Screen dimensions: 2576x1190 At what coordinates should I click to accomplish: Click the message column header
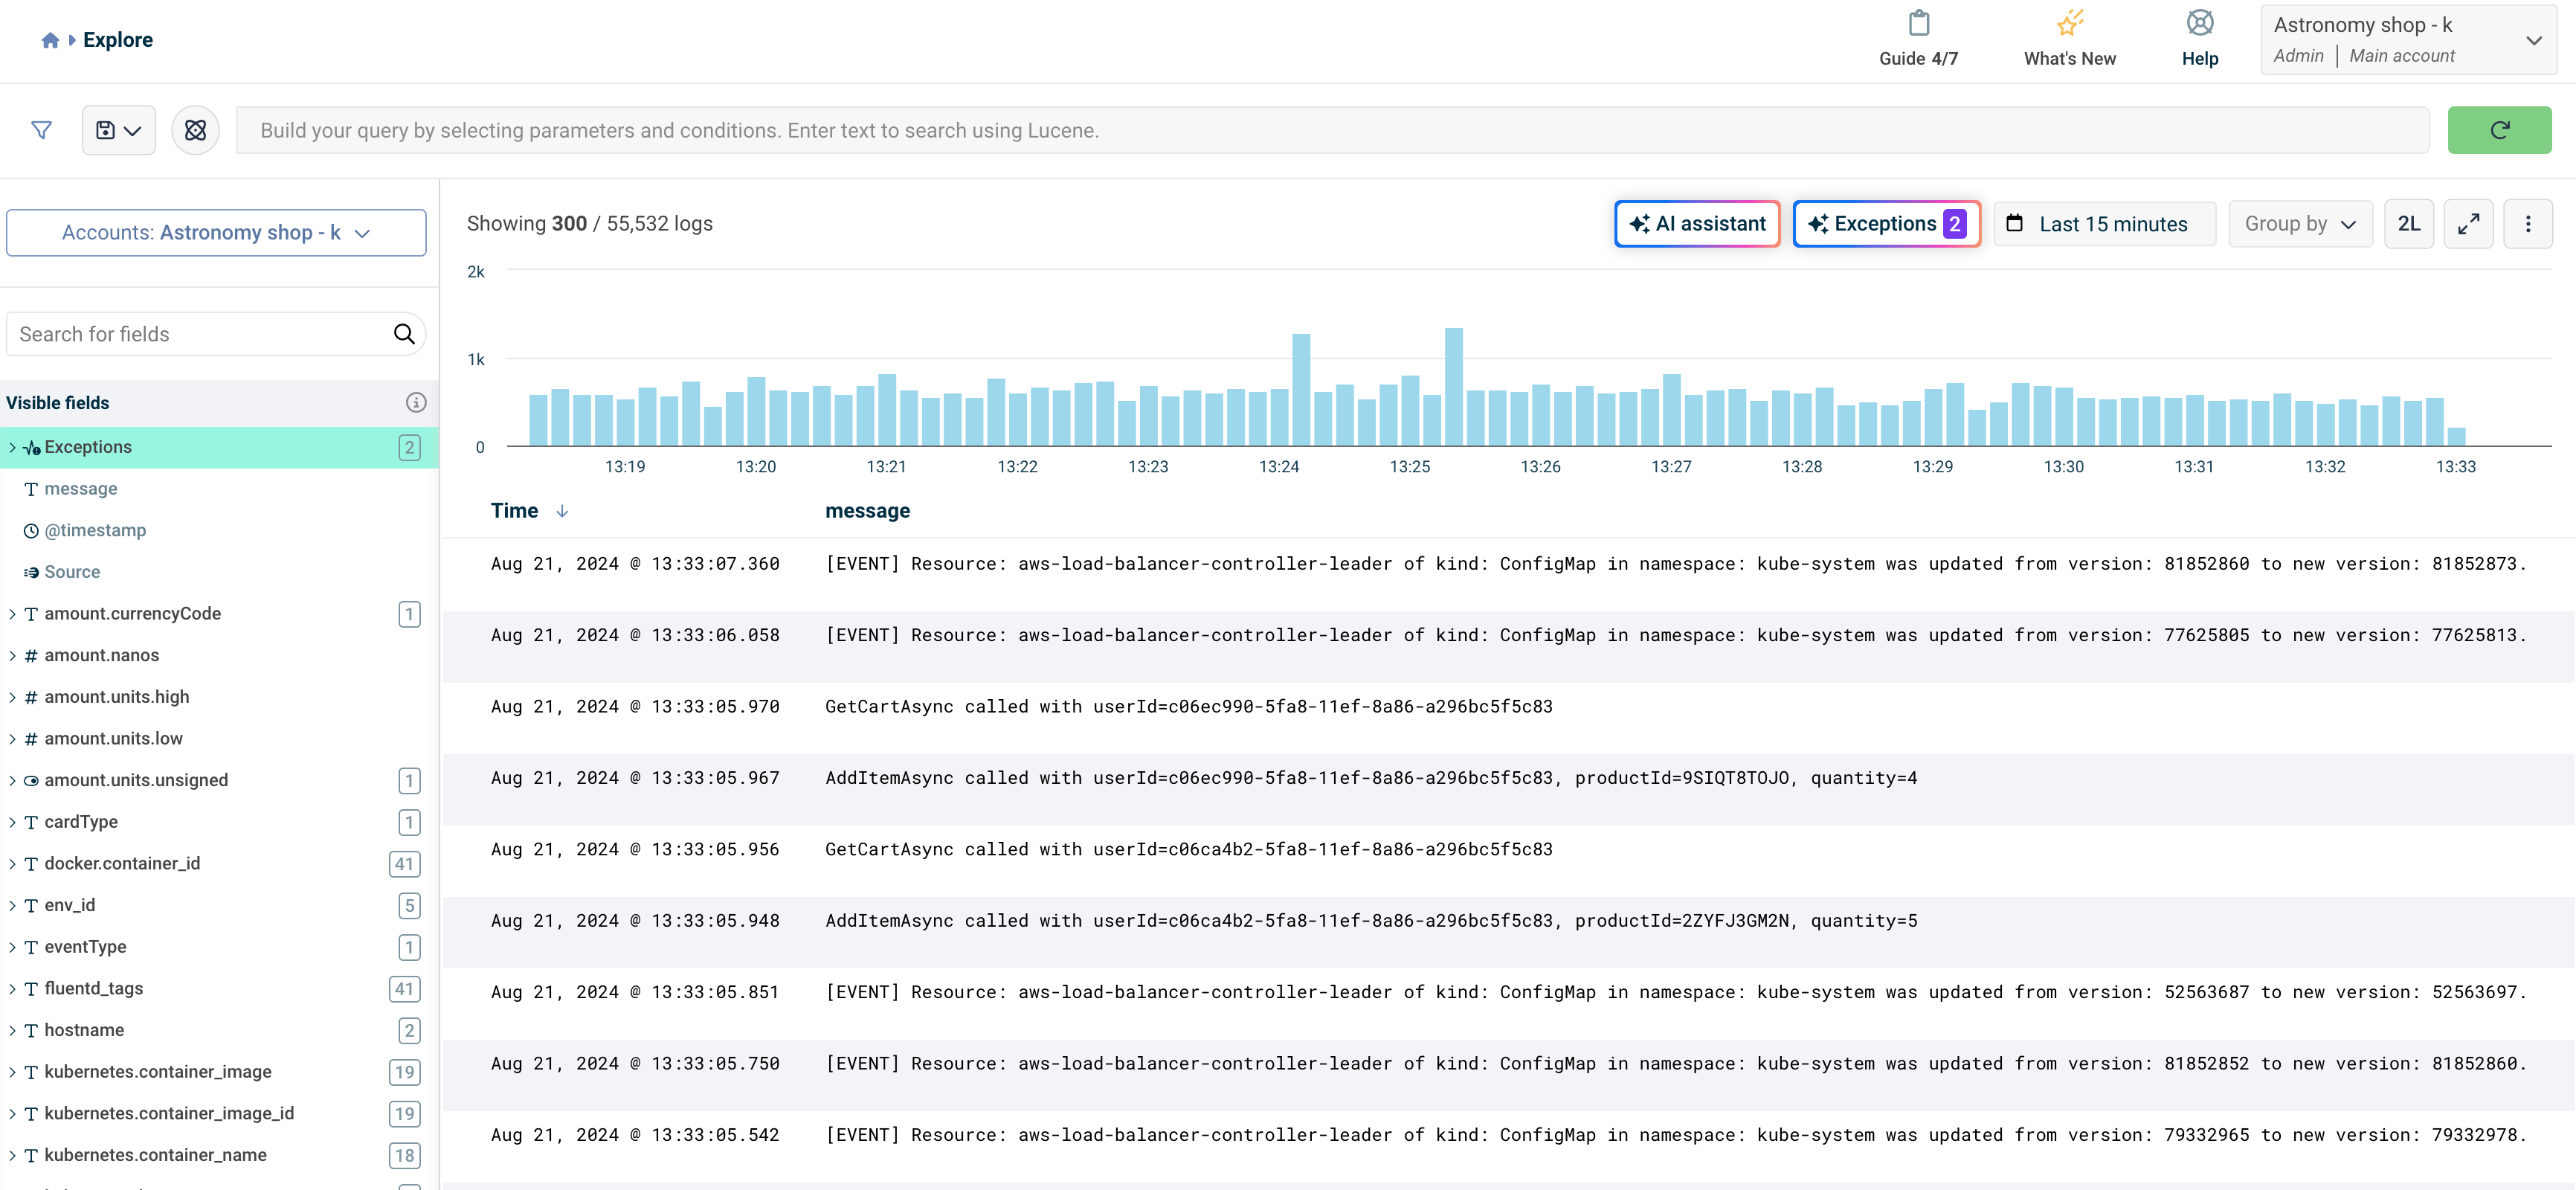tap(867, 511)
